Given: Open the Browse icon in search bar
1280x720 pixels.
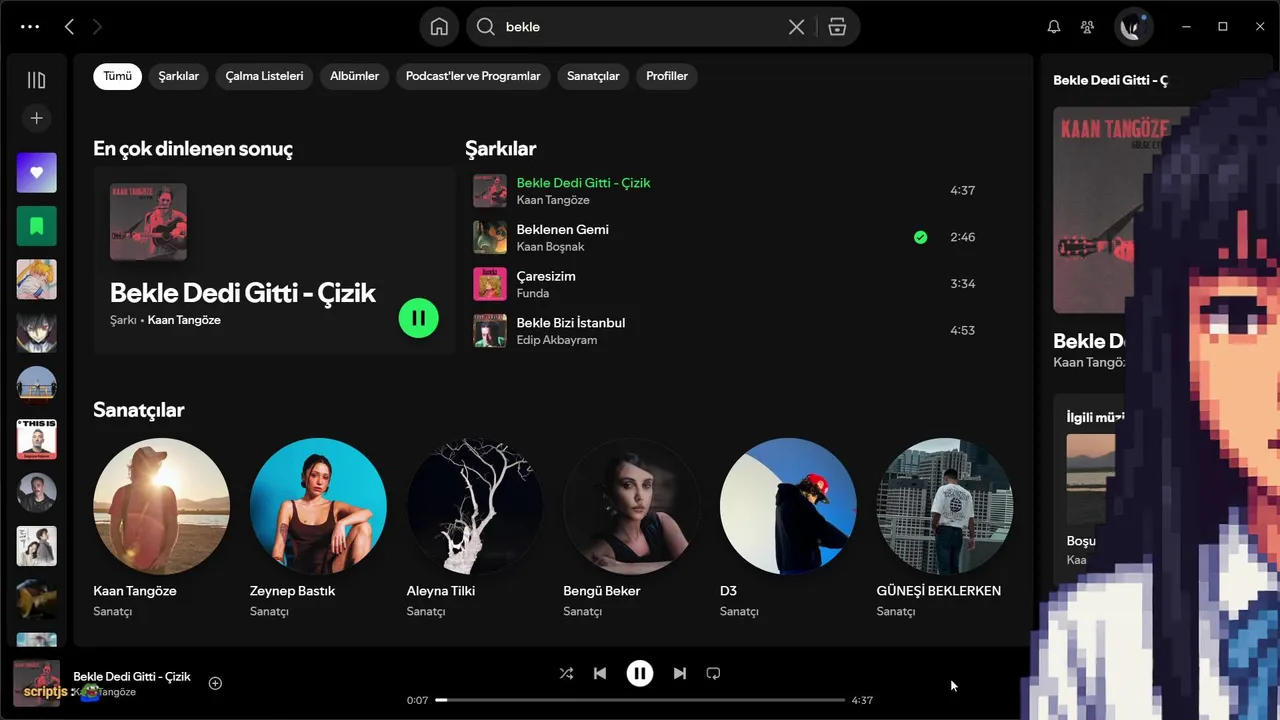Looking at the screenshot, I should click(x=837, y=27).
